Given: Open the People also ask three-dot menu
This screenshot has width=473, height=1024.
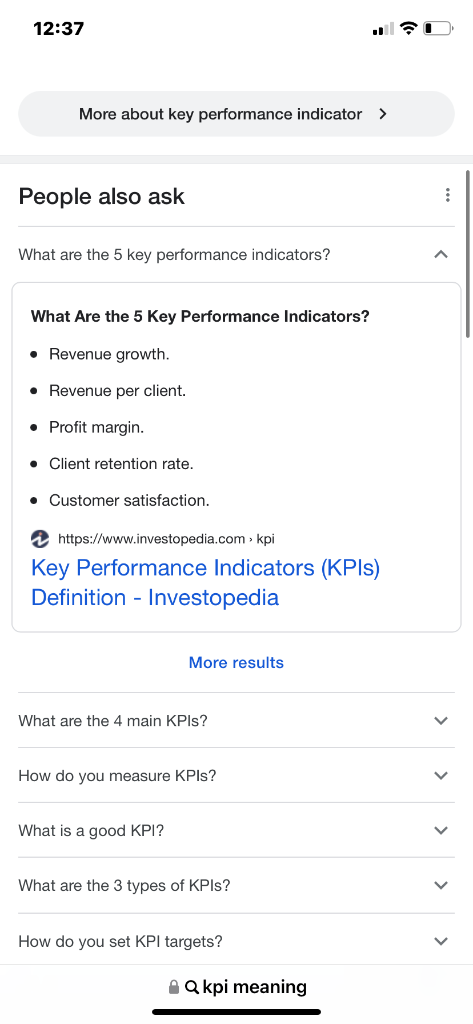Looking at the screenshot, I should coord(448,195).
